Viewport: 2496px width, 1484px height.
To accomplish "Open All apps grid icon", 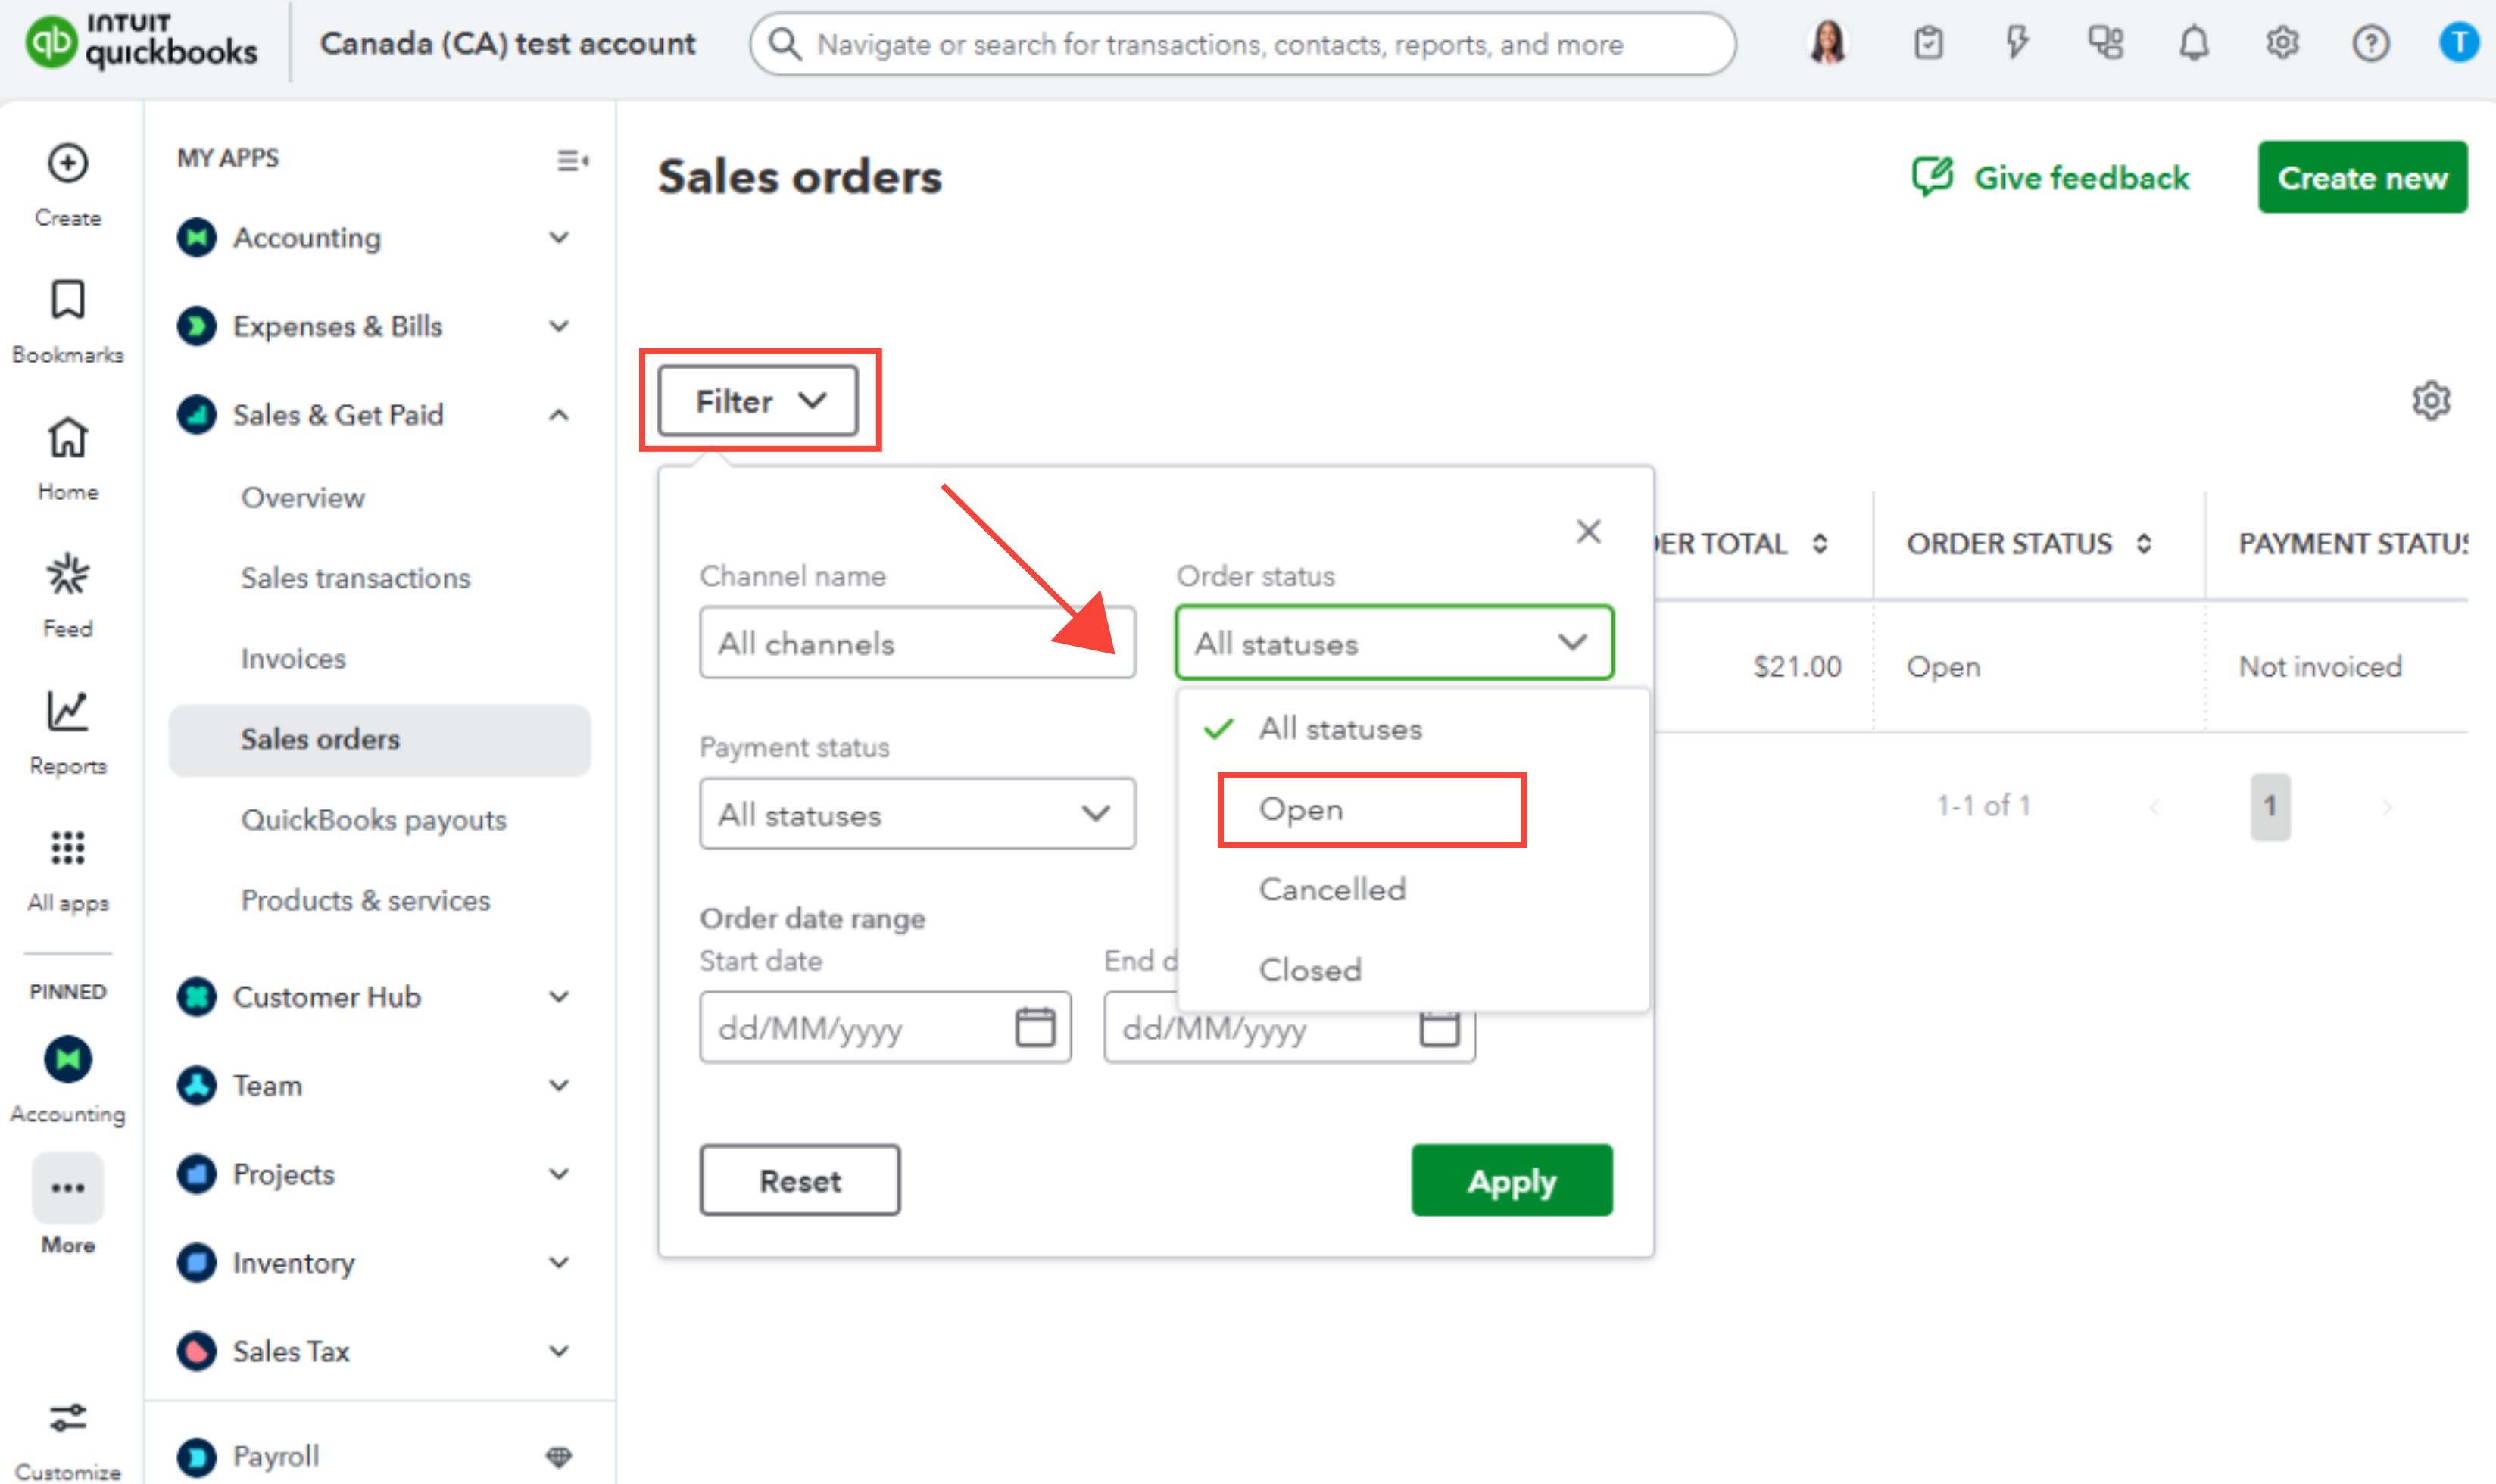I will click(x=67, y=848).
